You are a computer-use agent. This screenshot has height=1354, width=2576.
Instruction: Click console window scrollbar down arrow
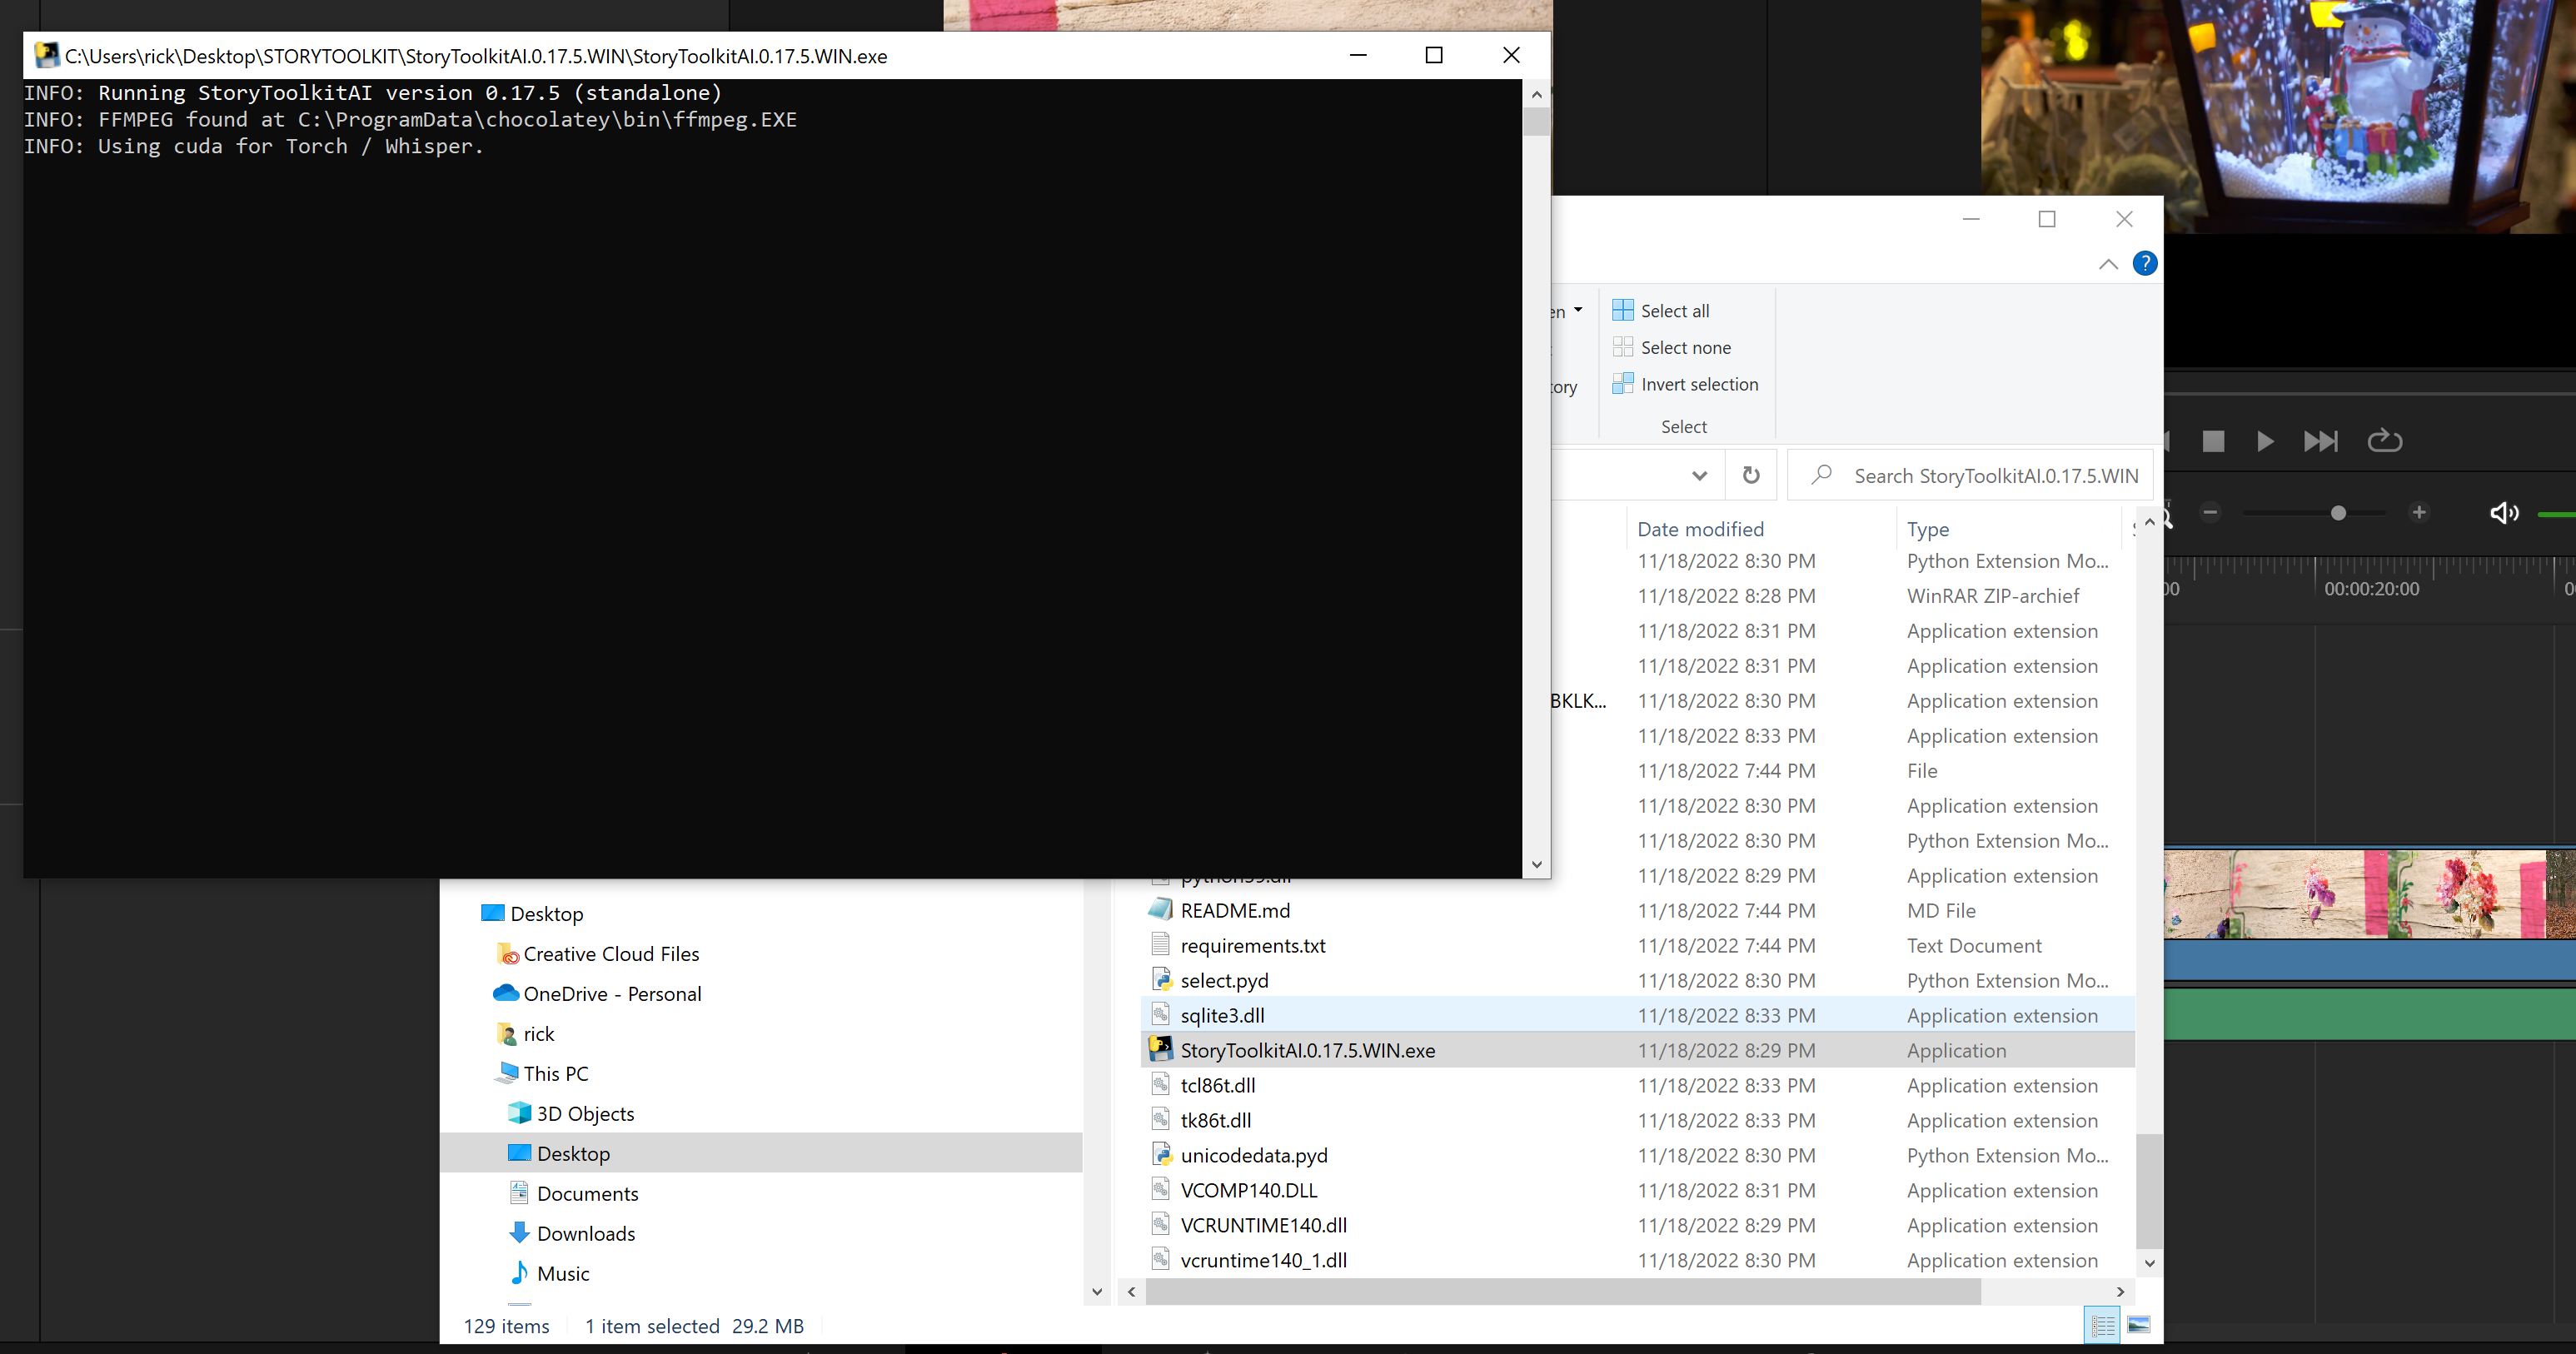click(x=1537, y=865)
